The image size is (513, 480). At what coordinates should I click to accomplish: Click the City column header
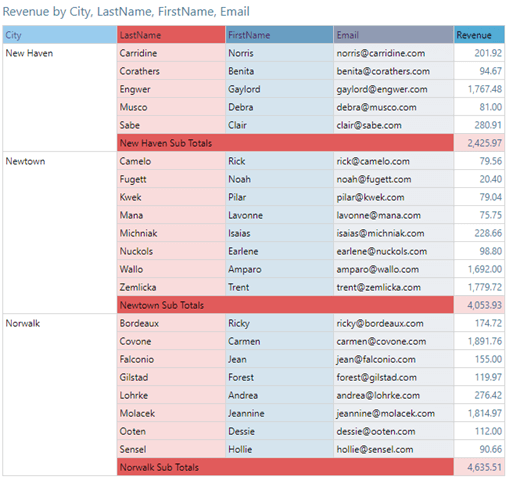60,35
